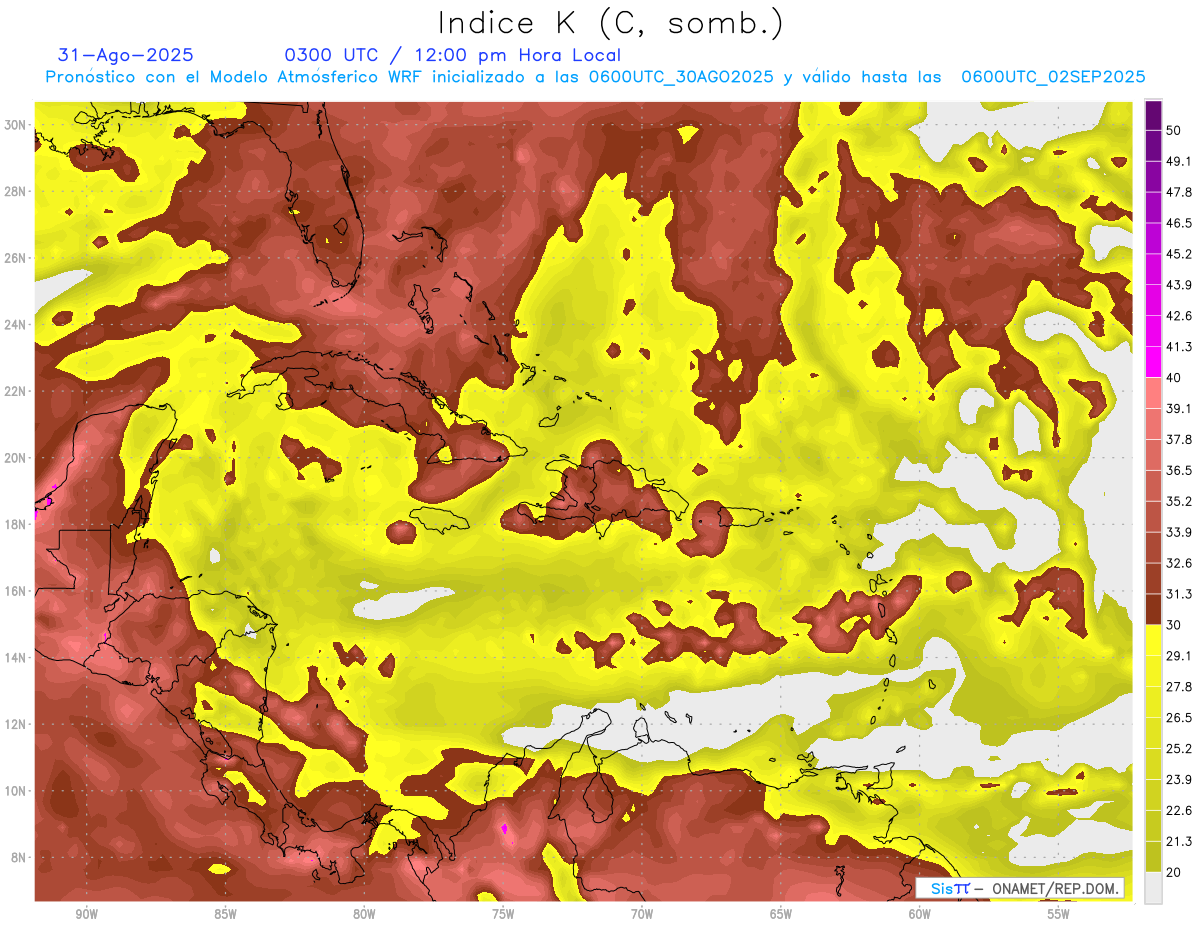The height and width of the screenshot is (927, 1200).
Task: Click the color bar value 35.2
Action: (1179, 501)
